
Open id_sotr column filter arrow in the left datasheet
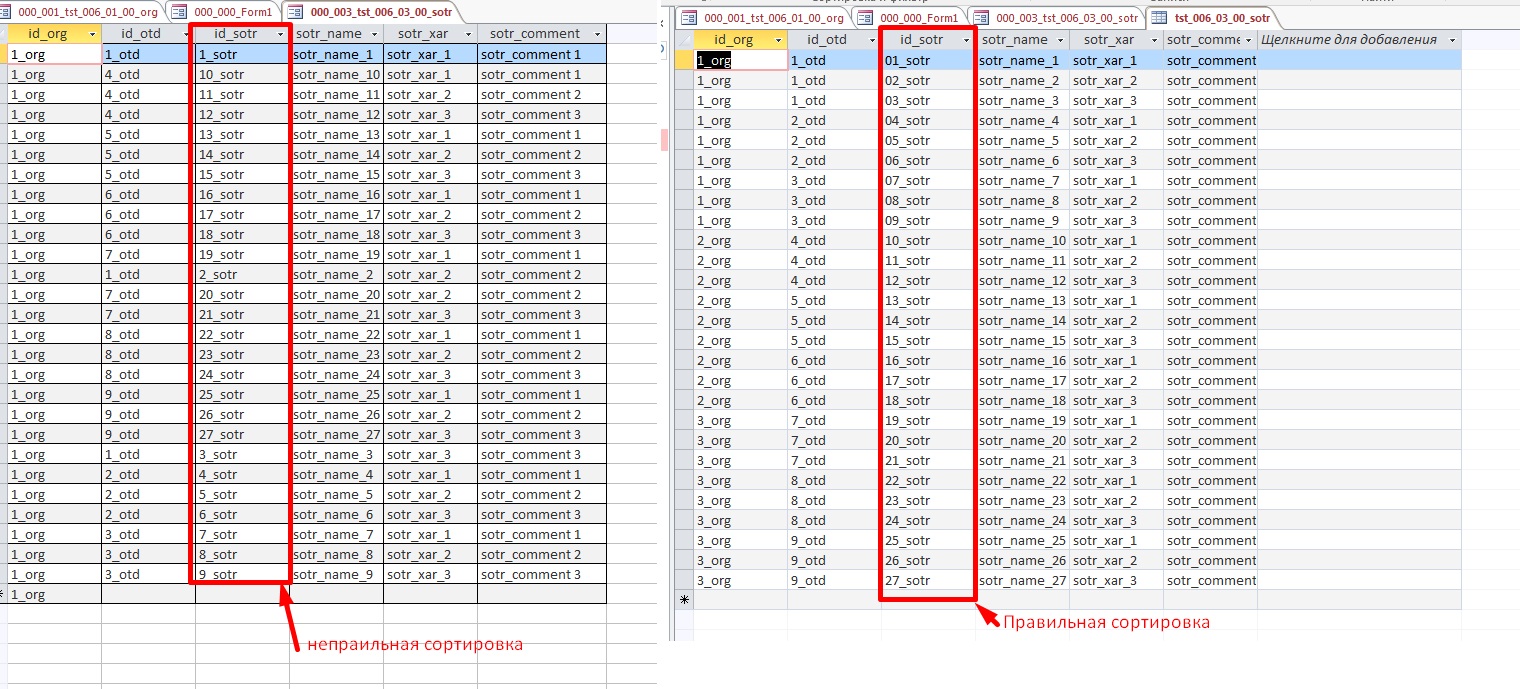click(281, 34)
